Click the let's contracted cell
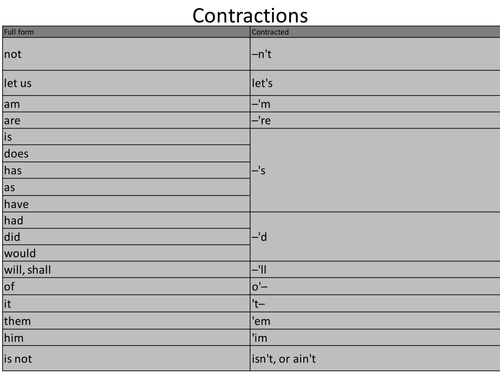 [375, 83]
